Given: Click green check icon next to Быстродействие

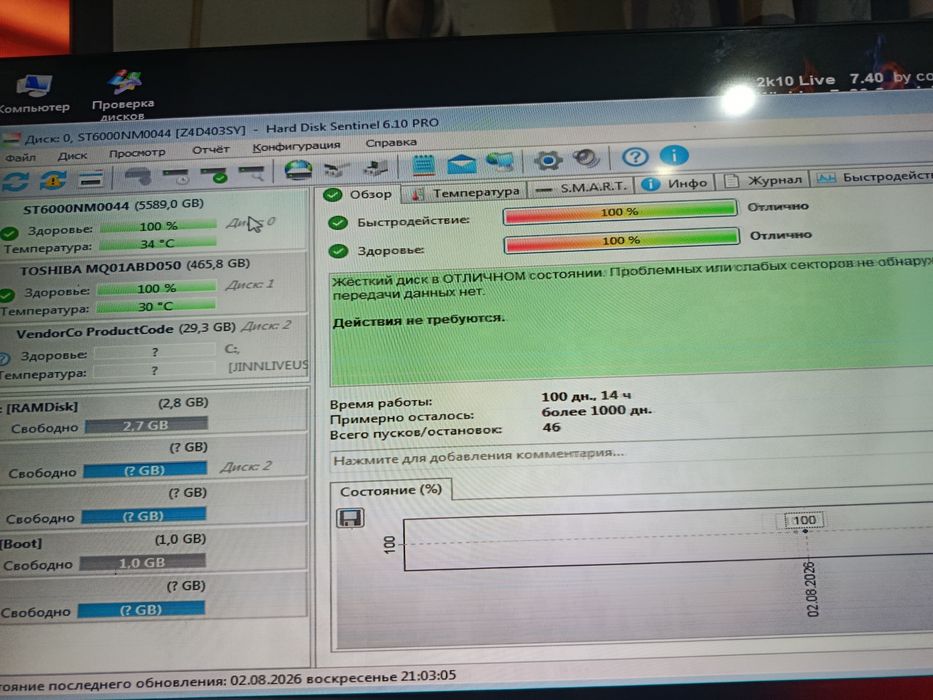Looking at the screenshot, I should tap(338, 223).
